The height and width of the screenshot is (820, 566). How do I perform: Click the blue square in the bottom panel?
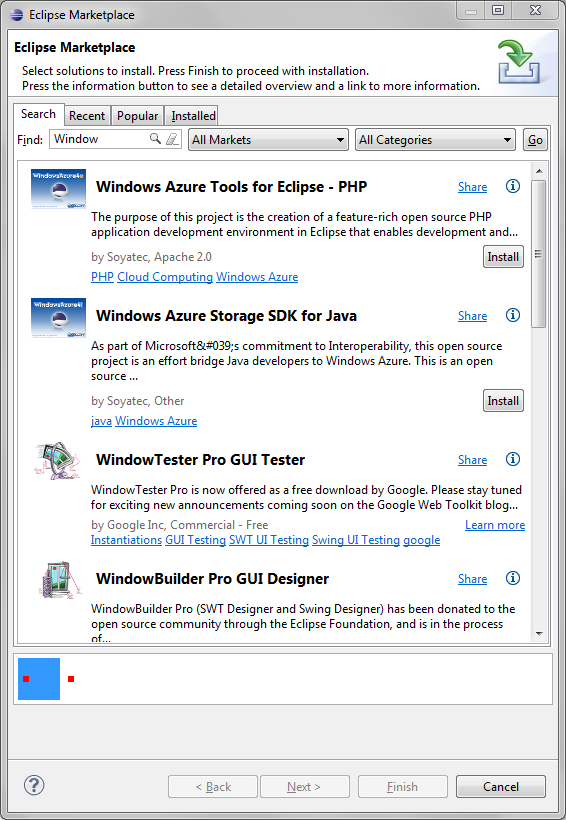tap(39, 679)
